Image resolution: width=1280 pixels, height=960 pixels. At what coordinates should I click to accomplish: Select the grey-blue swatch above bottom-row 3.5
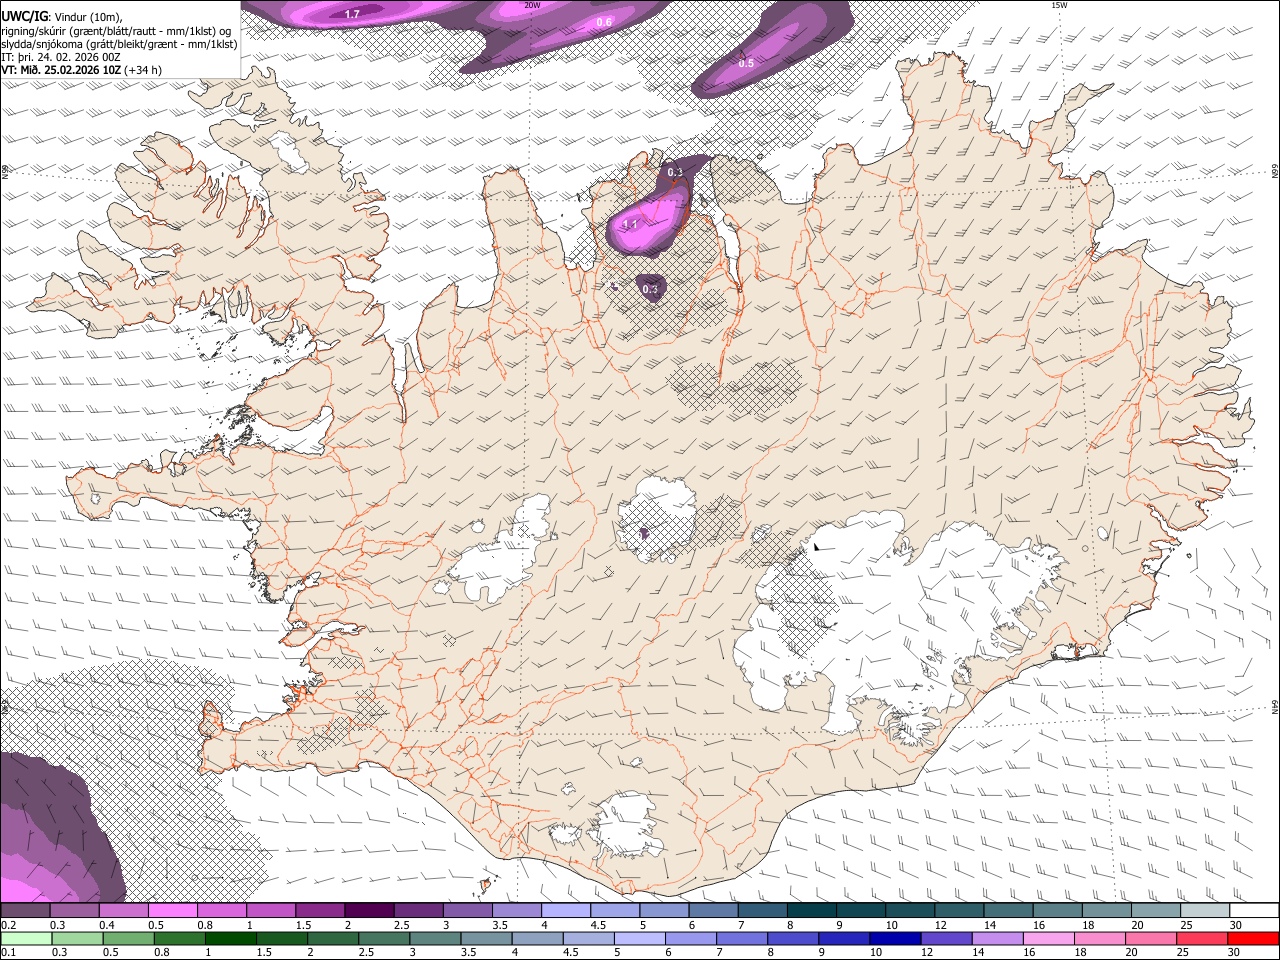[486, 938]
